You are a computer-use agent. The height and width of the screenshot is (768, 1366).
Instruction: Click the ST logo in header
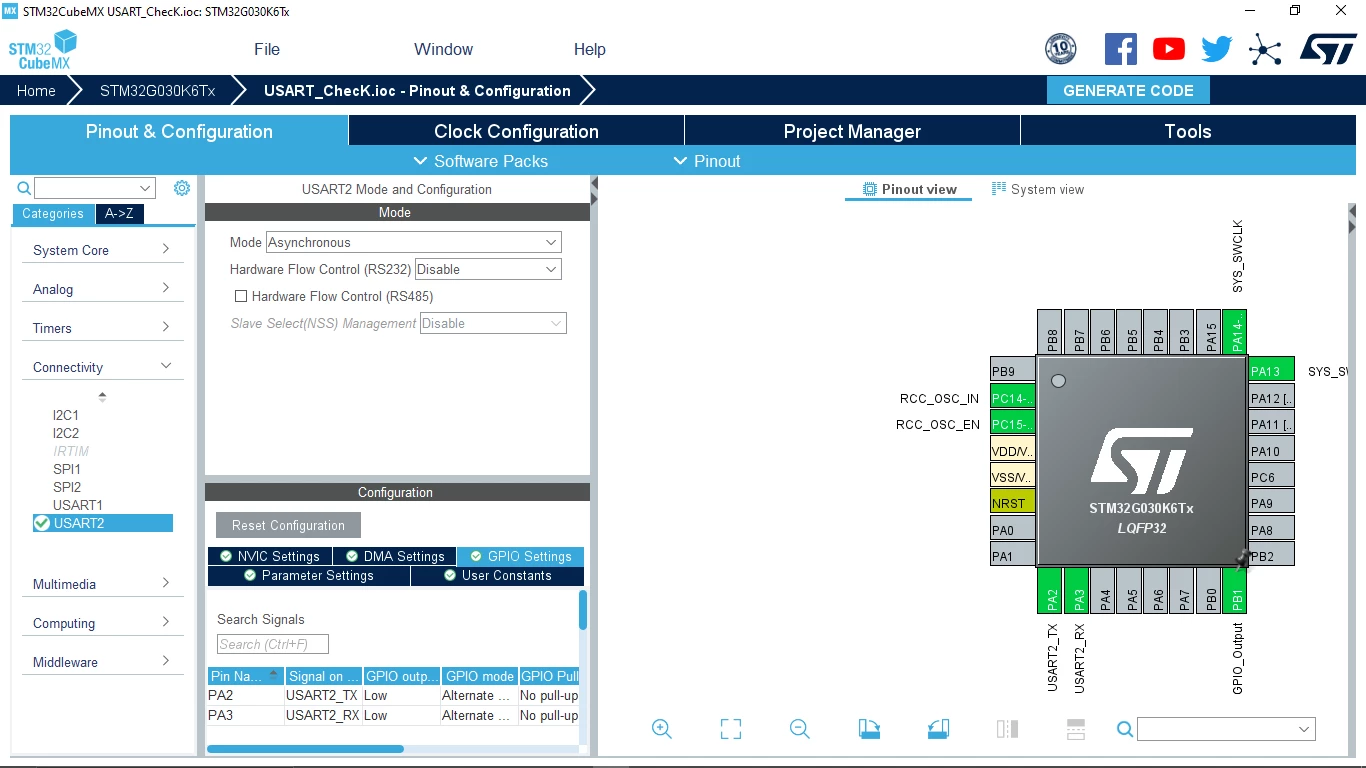pyautogui.click(x=1328, y=49)
